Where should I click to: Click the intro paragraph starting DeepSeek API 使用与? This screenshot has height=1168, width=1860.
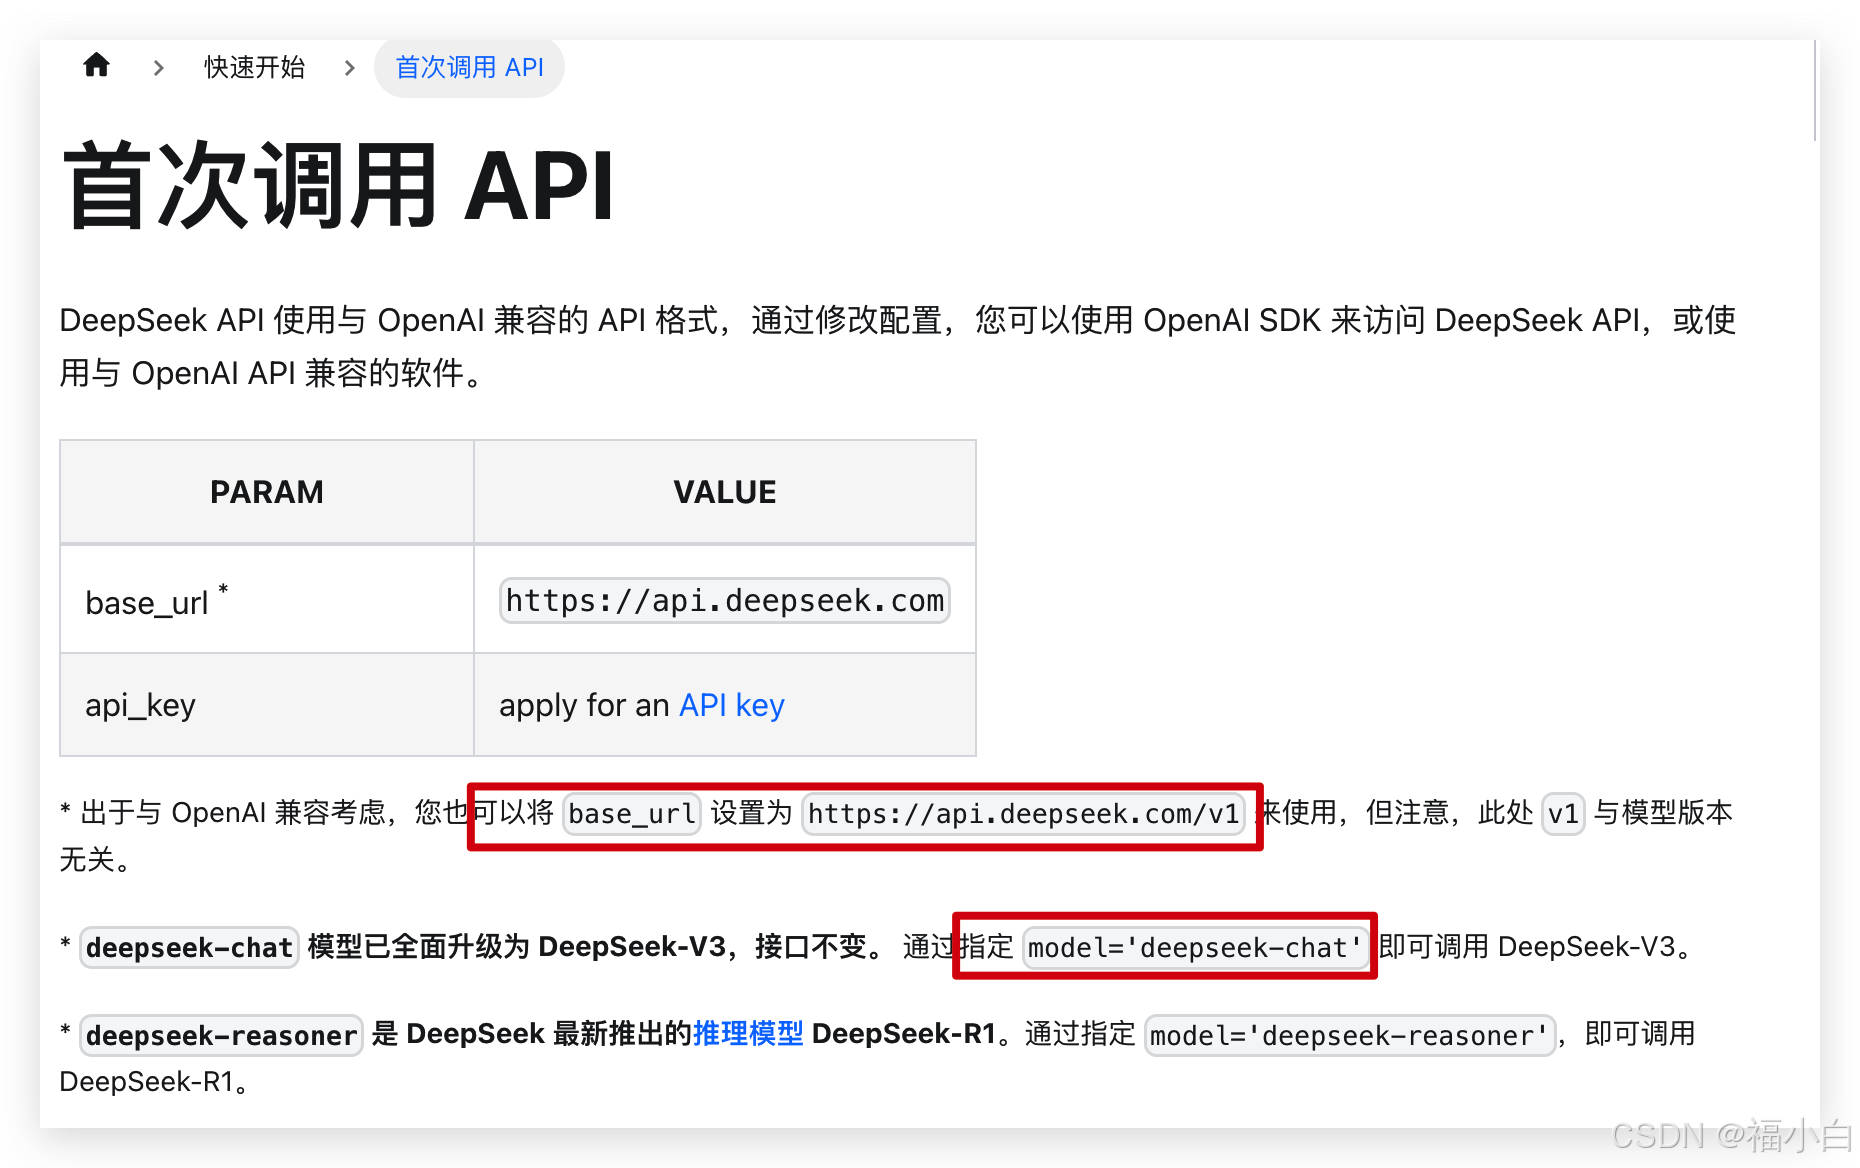tap(898, 346)
